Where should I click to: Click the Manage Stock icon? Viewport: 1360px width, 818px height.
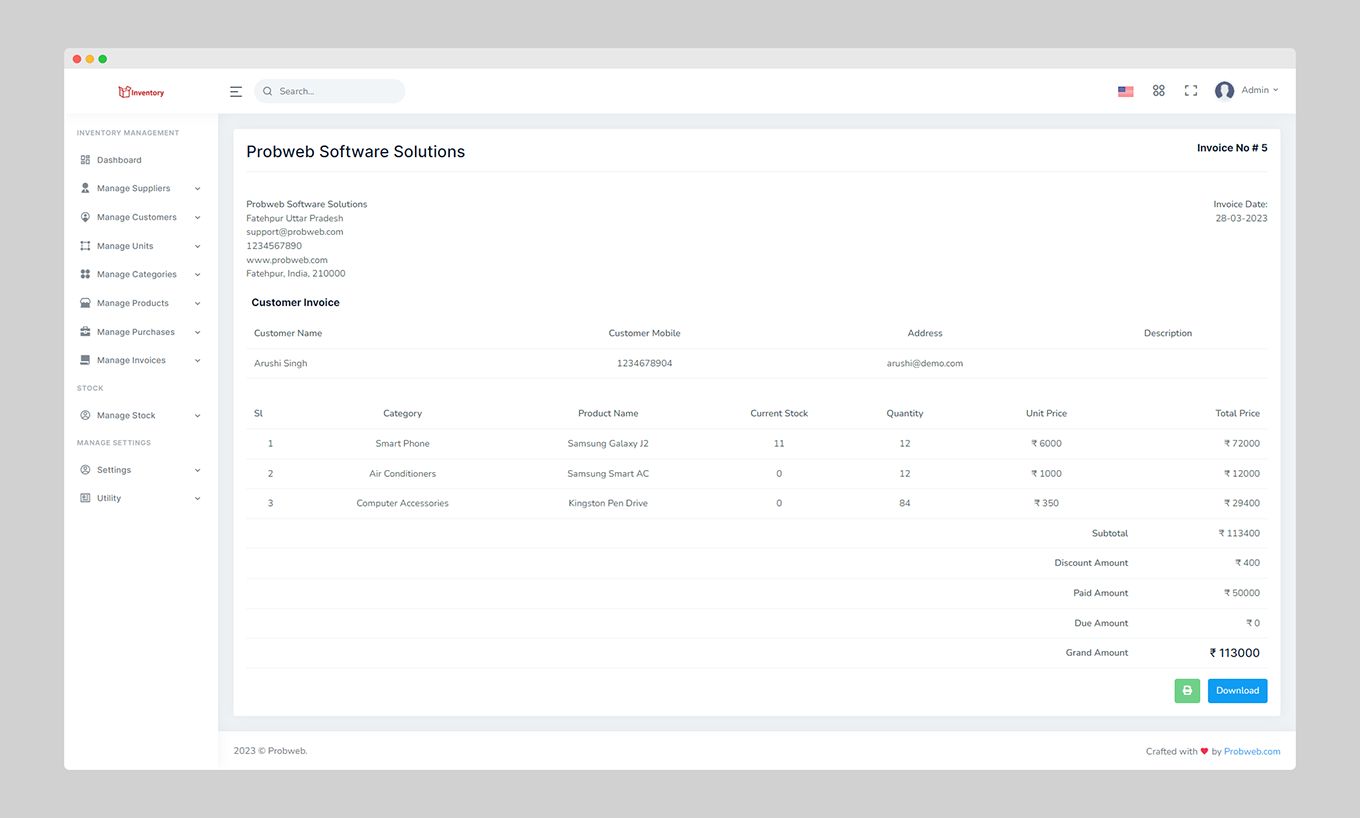coord(85,415)
